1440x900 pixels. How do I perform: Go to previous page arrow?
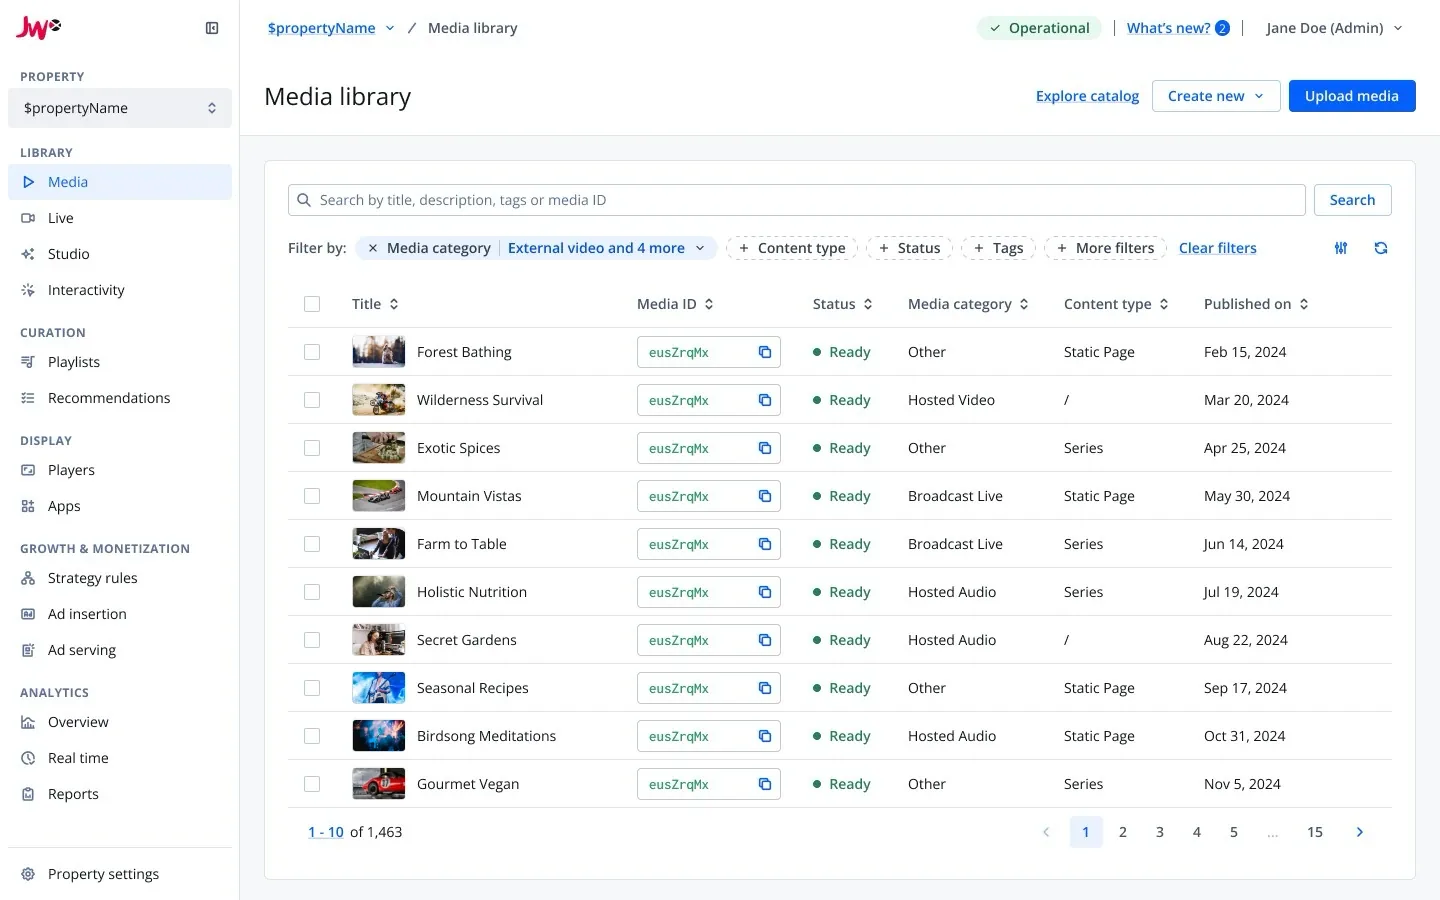tap(1046, 832)
